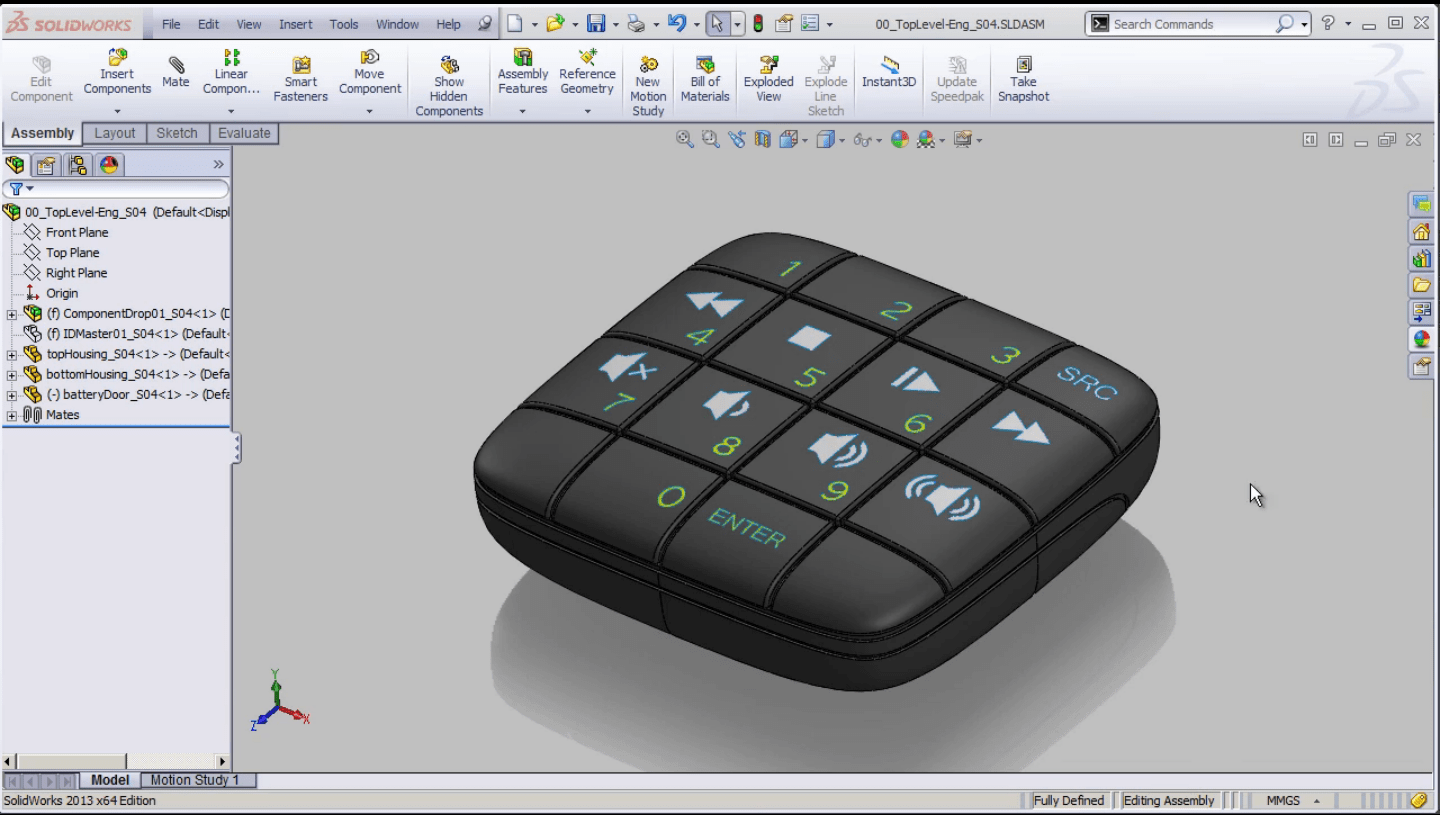Screen dimensions: 1440x815
Task: Switch to the Evaluate tab
Action: (x=244, y=133)
